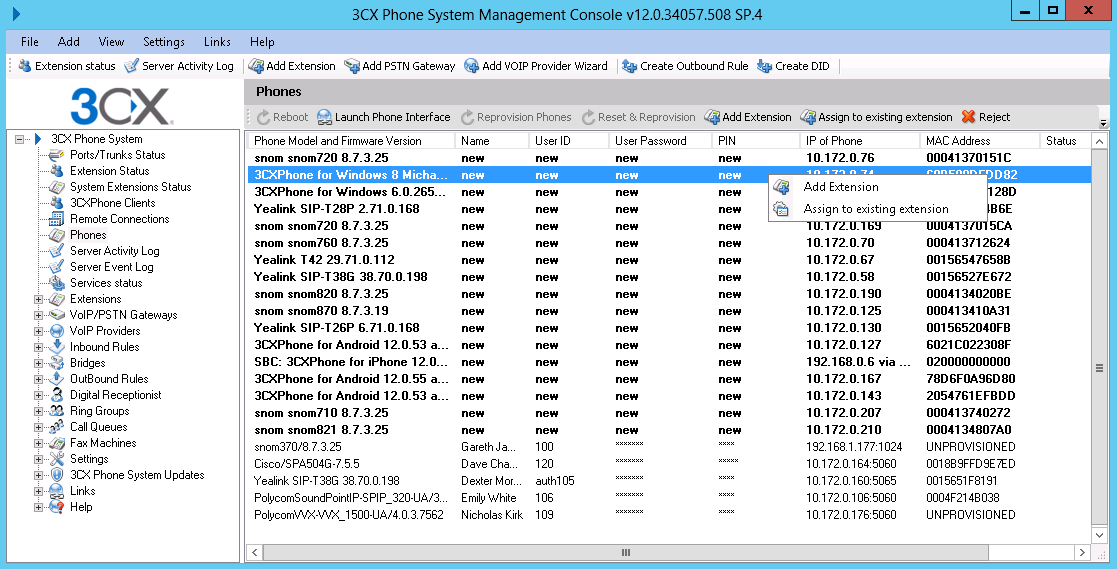
Task: Click the Remote Connections tree icon
Action: point(57,219)
